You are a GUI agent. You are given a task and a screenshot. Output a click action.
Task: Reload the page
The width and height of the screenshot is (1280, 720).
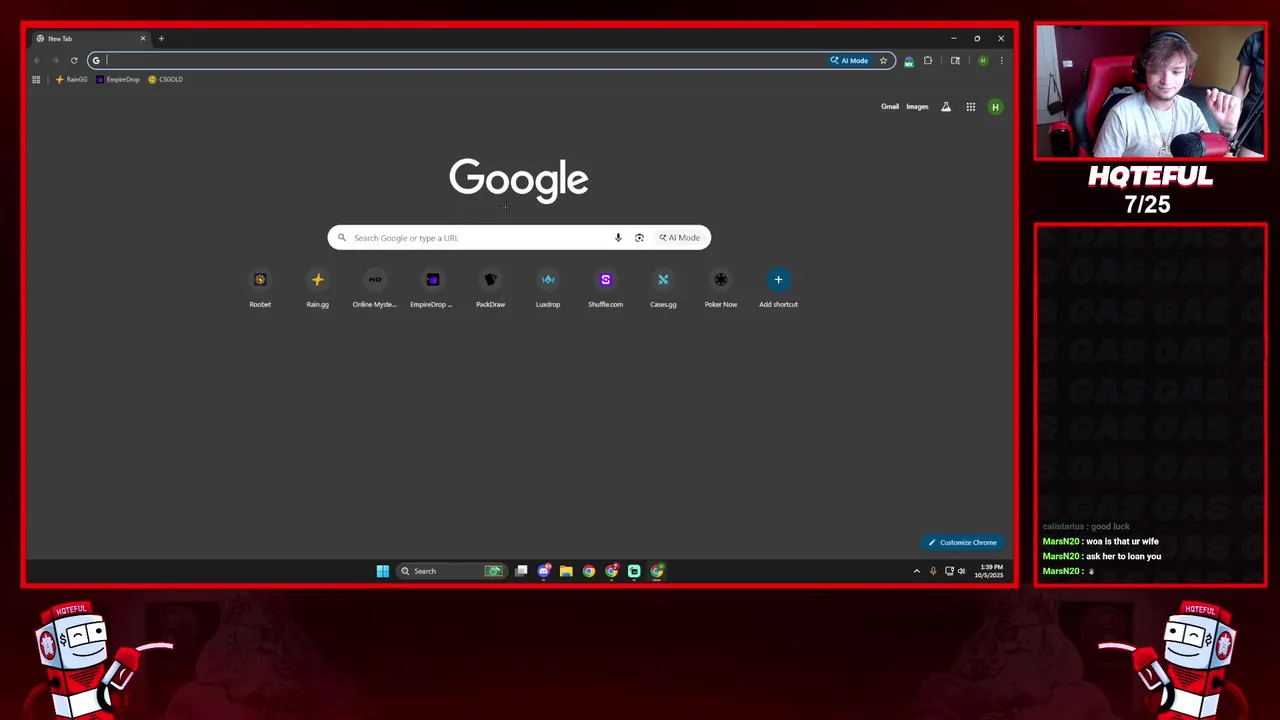tap(74, 60)
